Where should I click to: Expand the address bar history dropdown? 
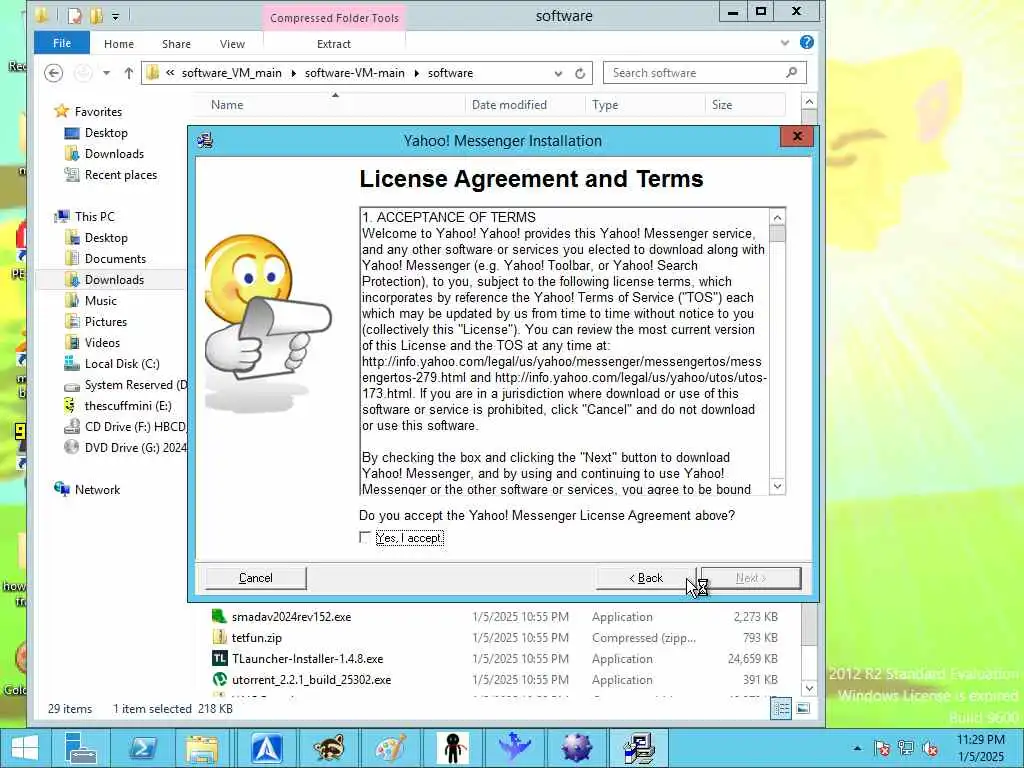[x=558, y=73]
